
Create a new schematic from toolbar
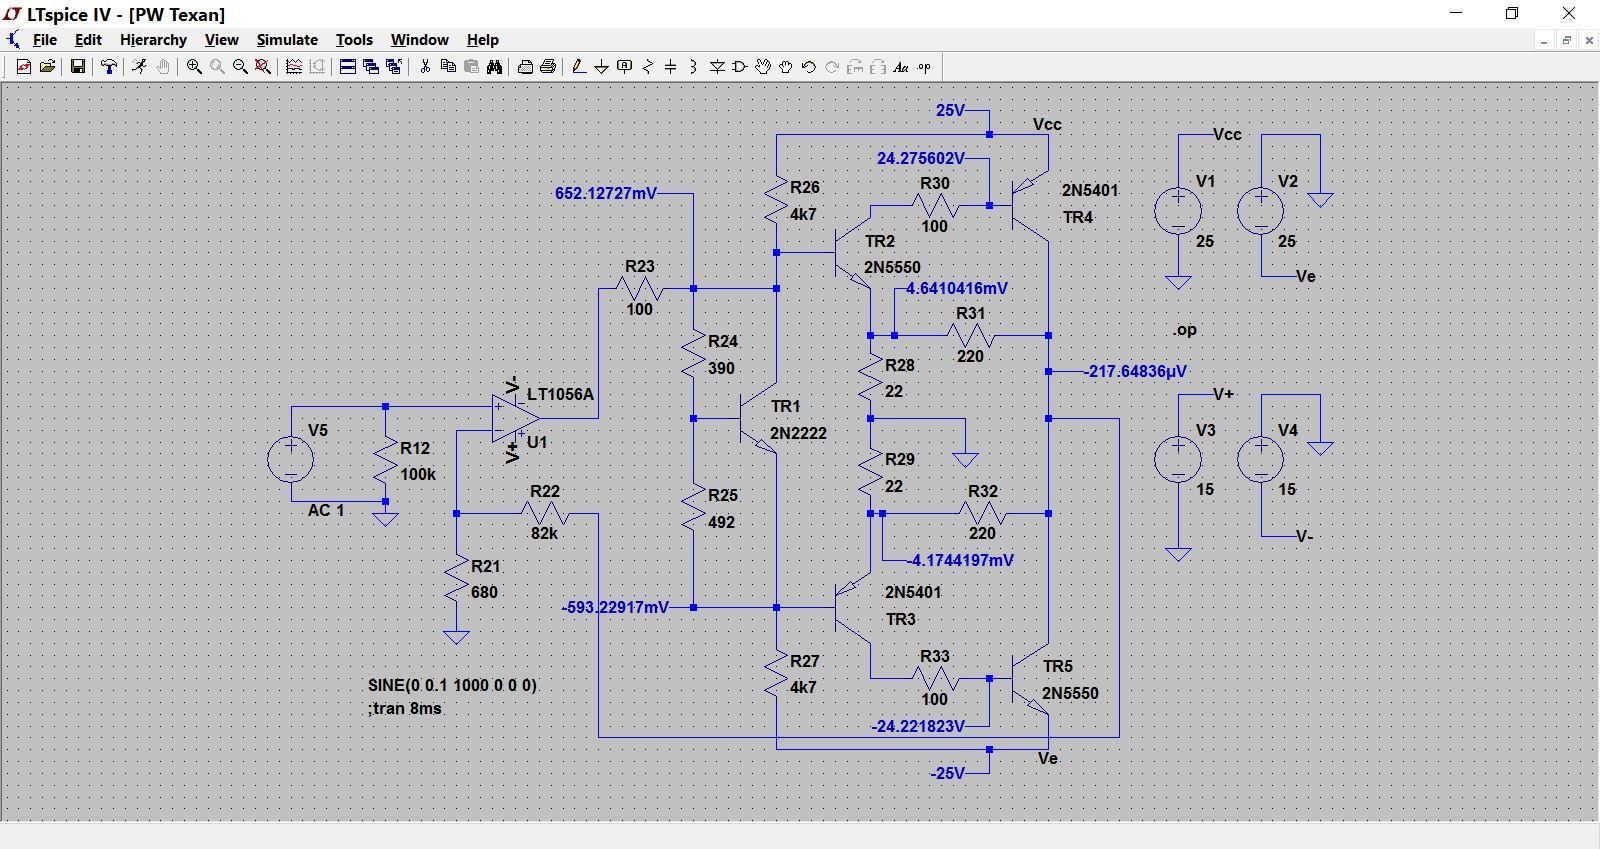coord(24,67)
